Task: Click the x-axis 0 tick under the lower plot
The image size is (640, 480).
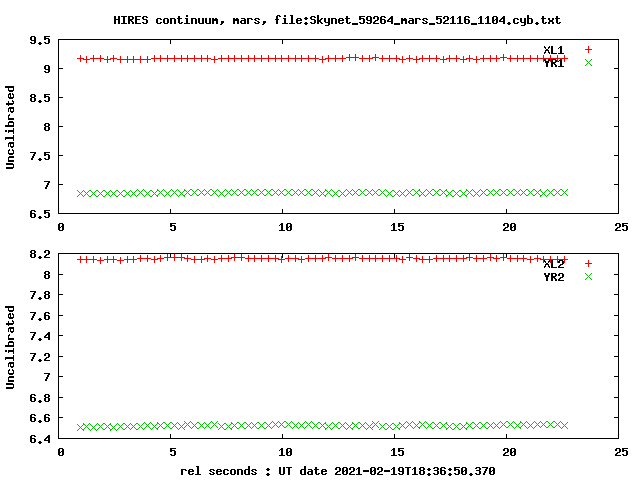Action: coord(61,452)
